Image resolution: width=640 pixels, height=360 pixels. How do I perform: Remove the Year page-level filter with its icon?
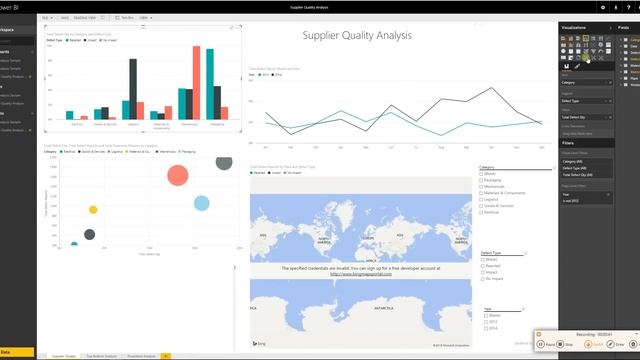point(608,195)
